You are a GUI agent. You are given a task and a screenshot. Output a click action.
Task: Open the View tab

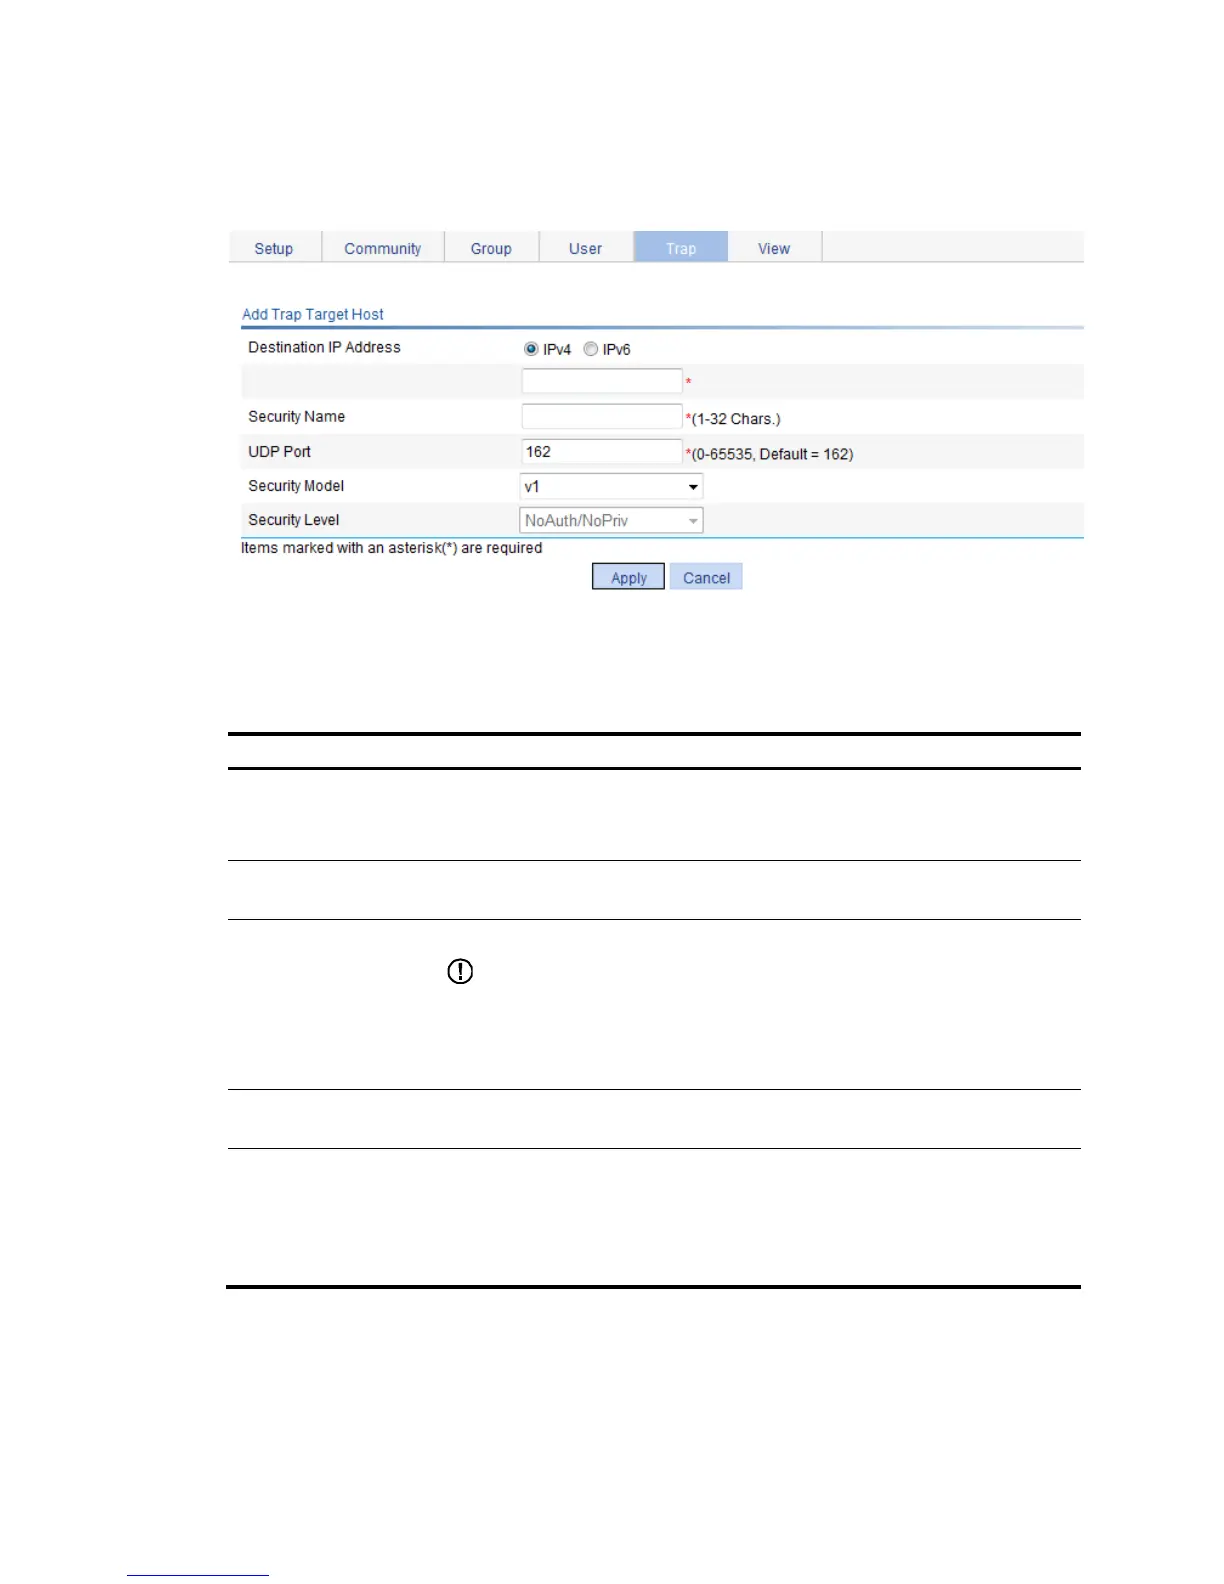tap(774, 248)
